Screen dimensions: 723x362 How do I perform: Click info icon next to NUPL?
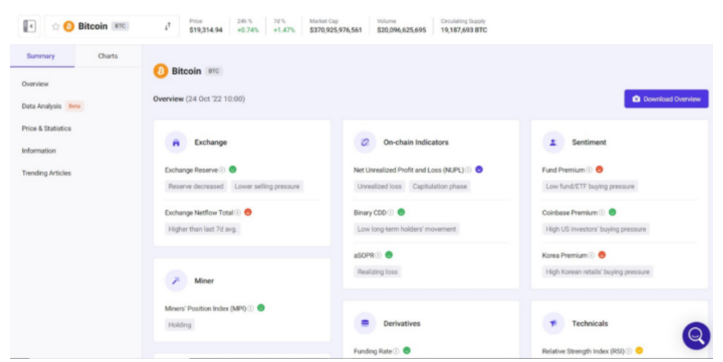(x=468, y=170)
